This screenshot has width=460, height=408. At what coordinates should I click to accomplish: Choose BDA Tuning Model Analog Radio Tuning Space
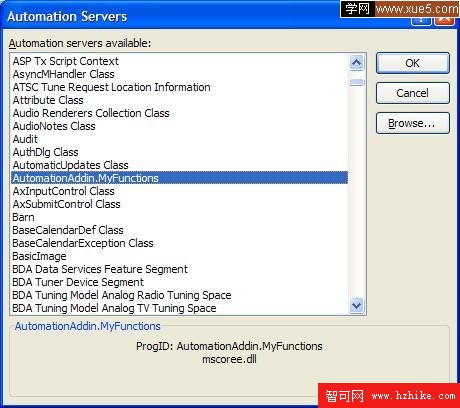[x=122, y=295]
